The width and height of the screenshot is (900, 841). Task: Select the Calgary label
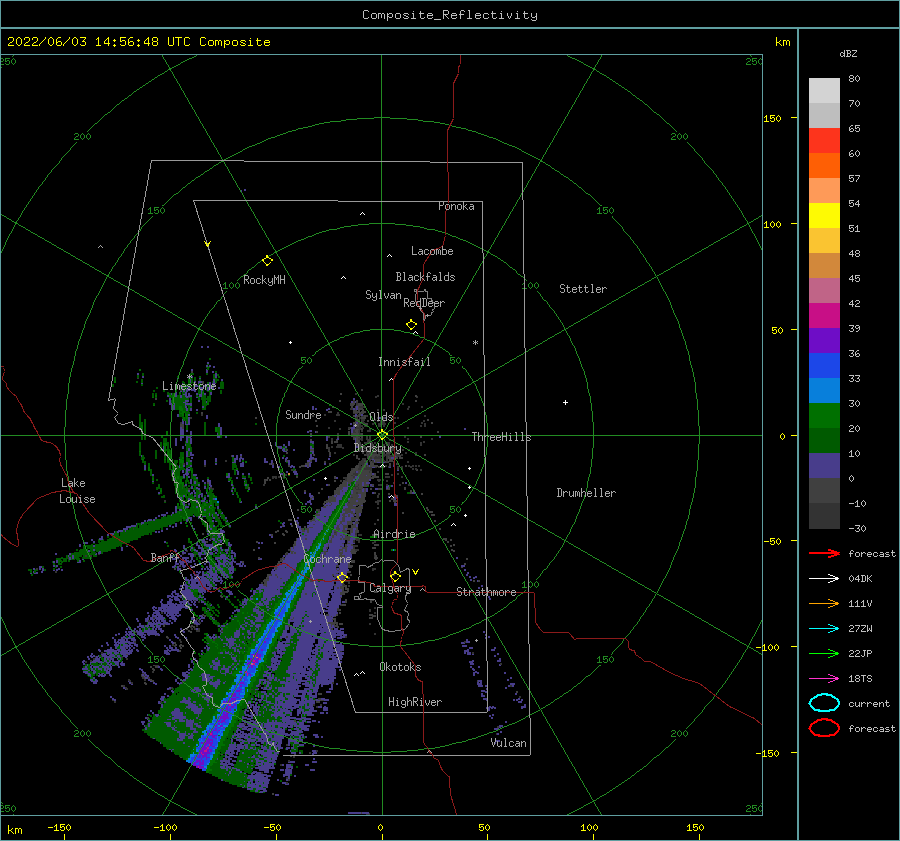[390, 588]
